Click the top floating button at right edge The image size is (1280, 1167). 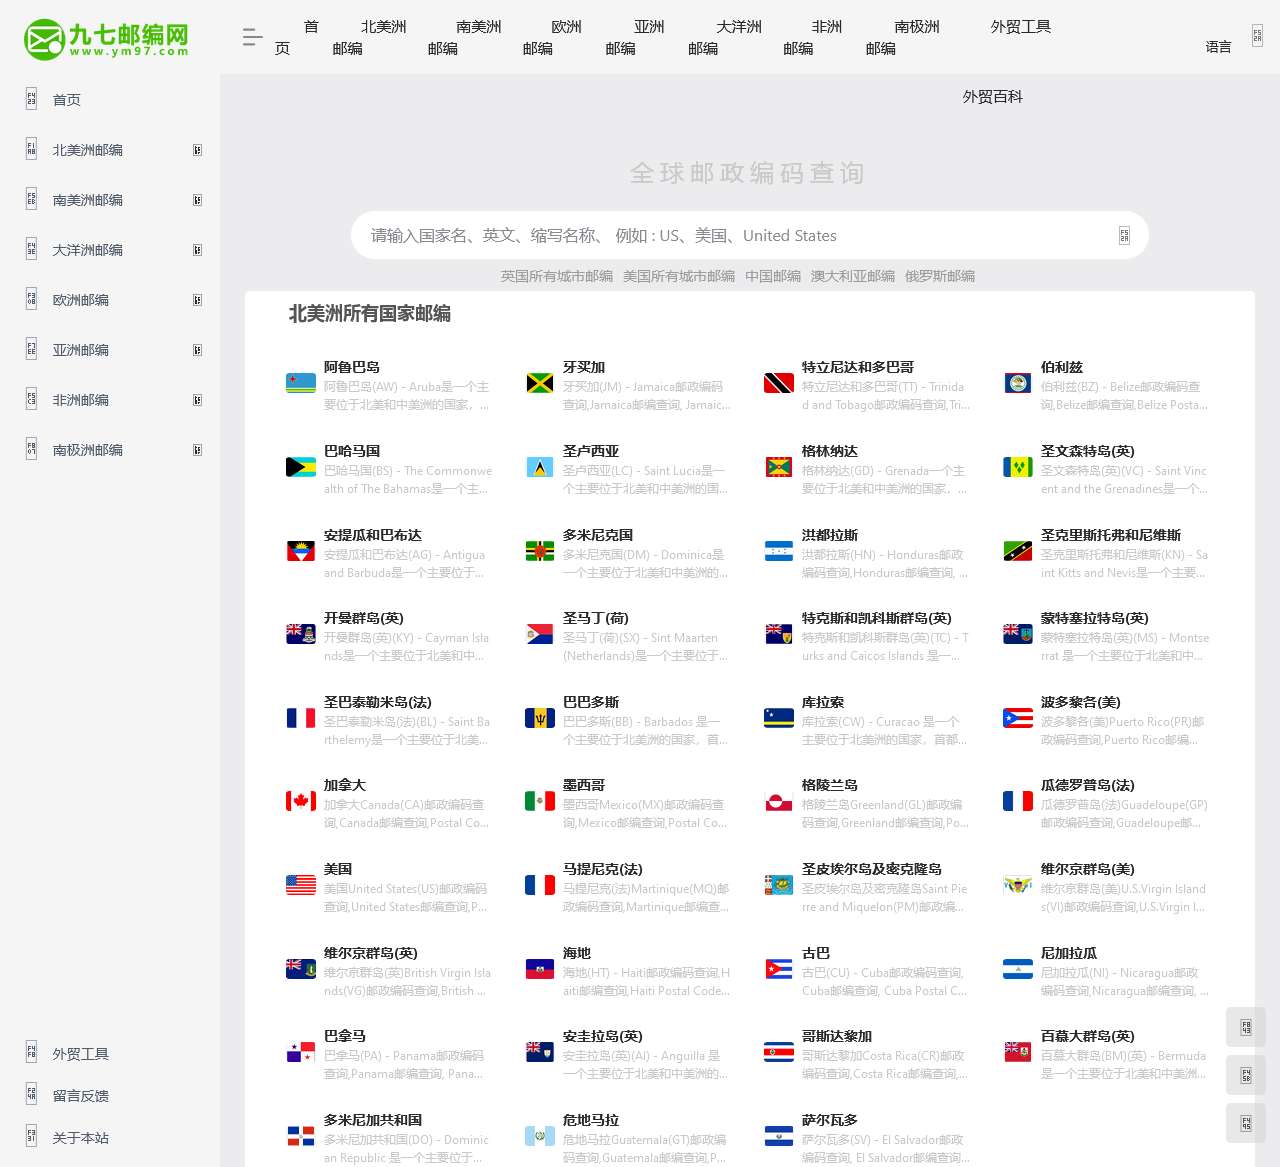click(x=1246, y=1028)
